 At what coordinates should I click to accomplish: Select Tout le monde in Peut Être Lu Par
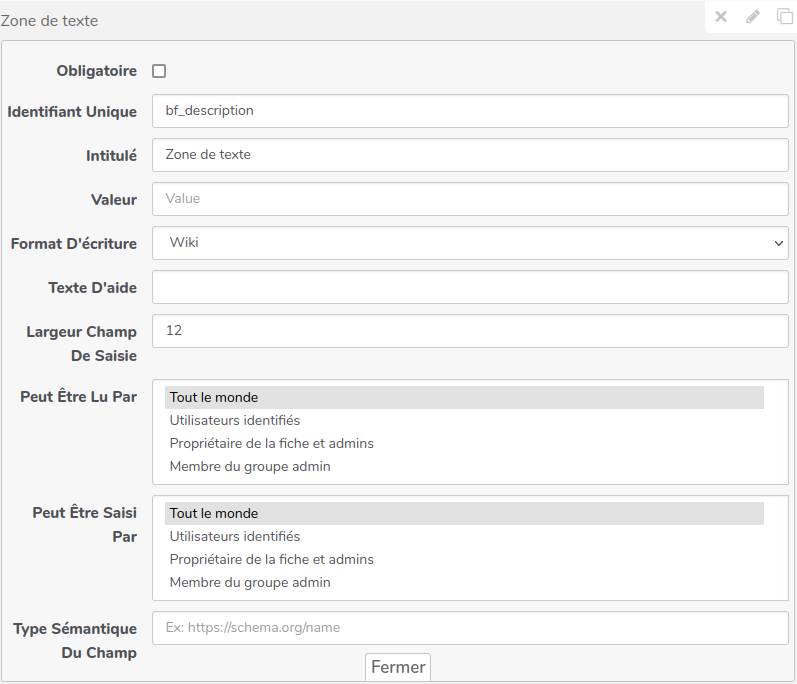tap(464, 398)
